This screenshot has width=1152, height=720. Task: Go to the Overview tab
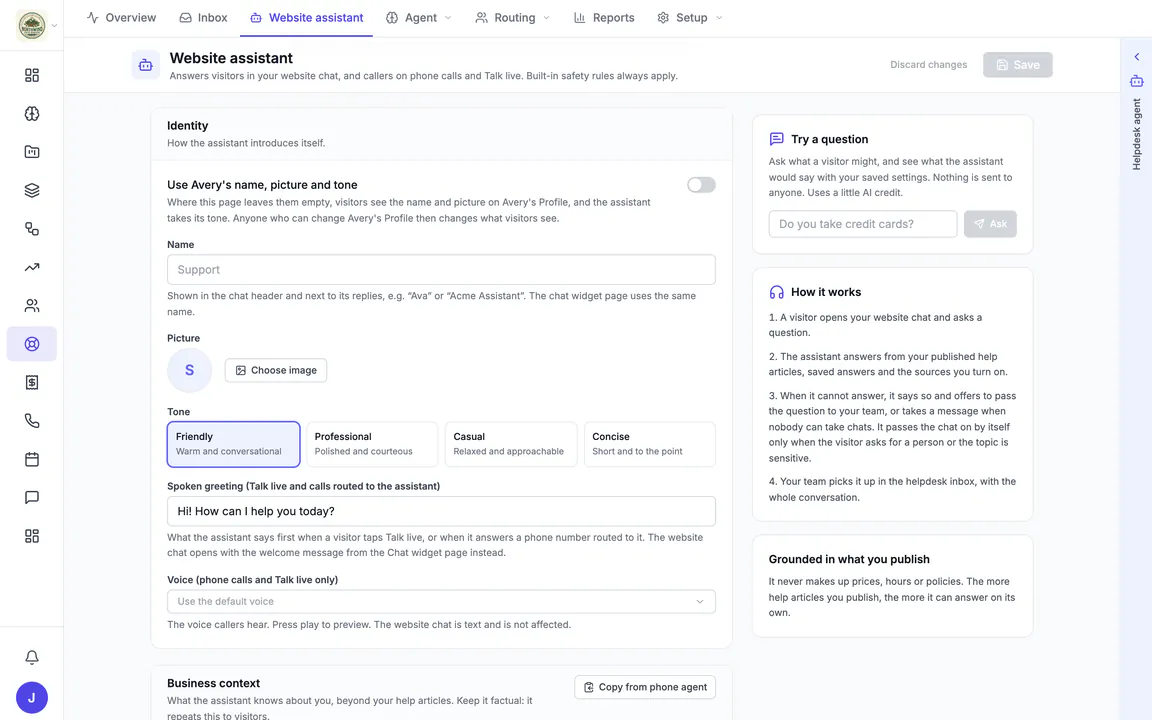tap(121, 18)
